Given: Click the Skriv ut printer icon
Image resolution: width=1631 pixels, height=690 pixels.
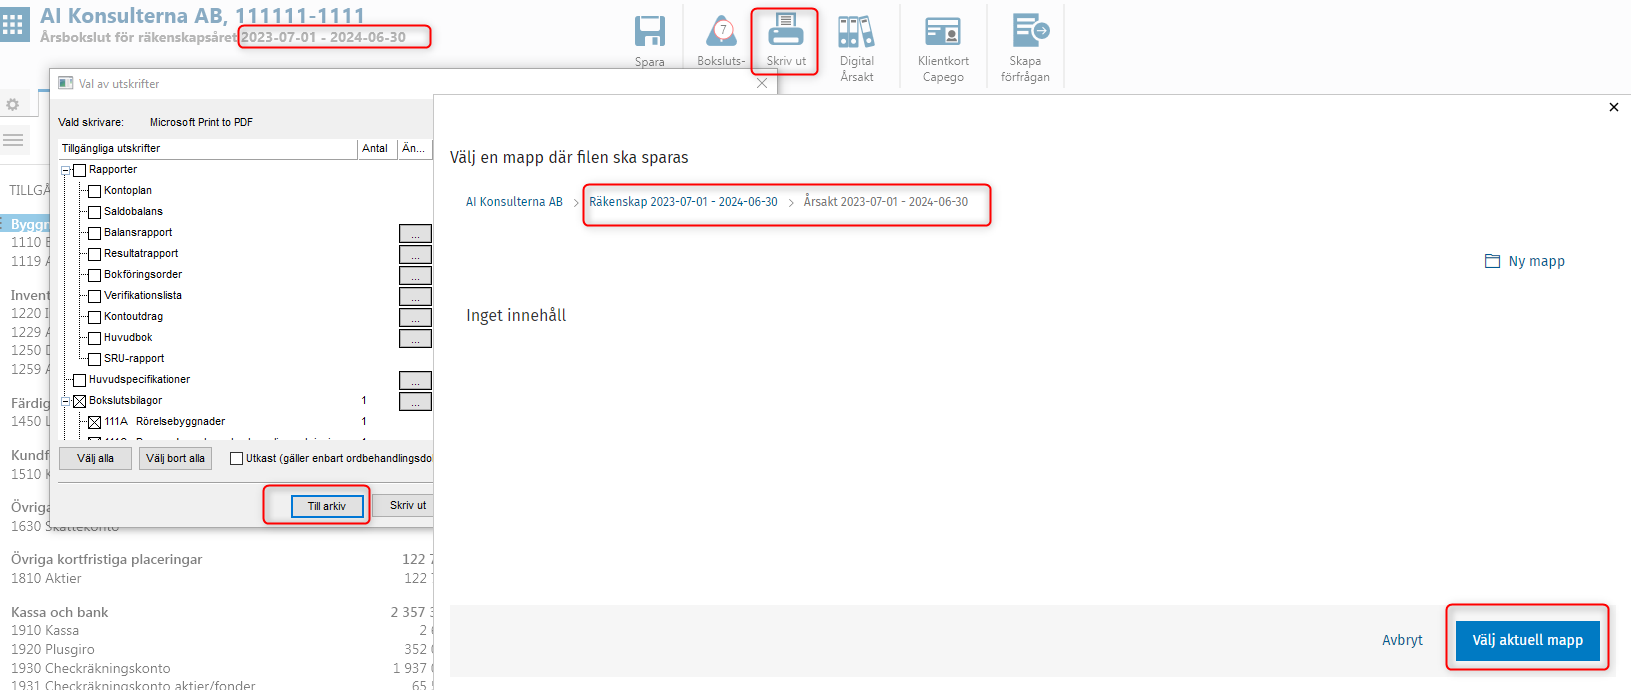Looking at the screenshot, I should click(786, 30).
